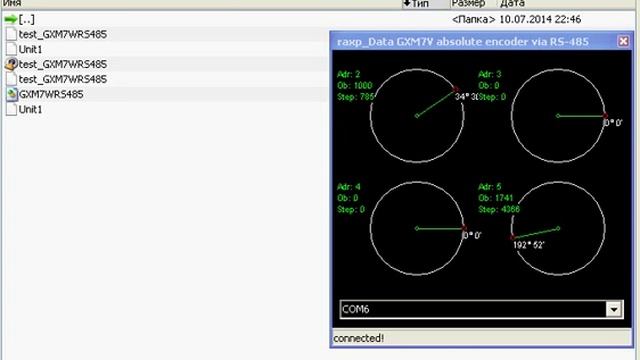
Task: Click the 'Ob: 1741' value
Action: click(x=496, y=198)
